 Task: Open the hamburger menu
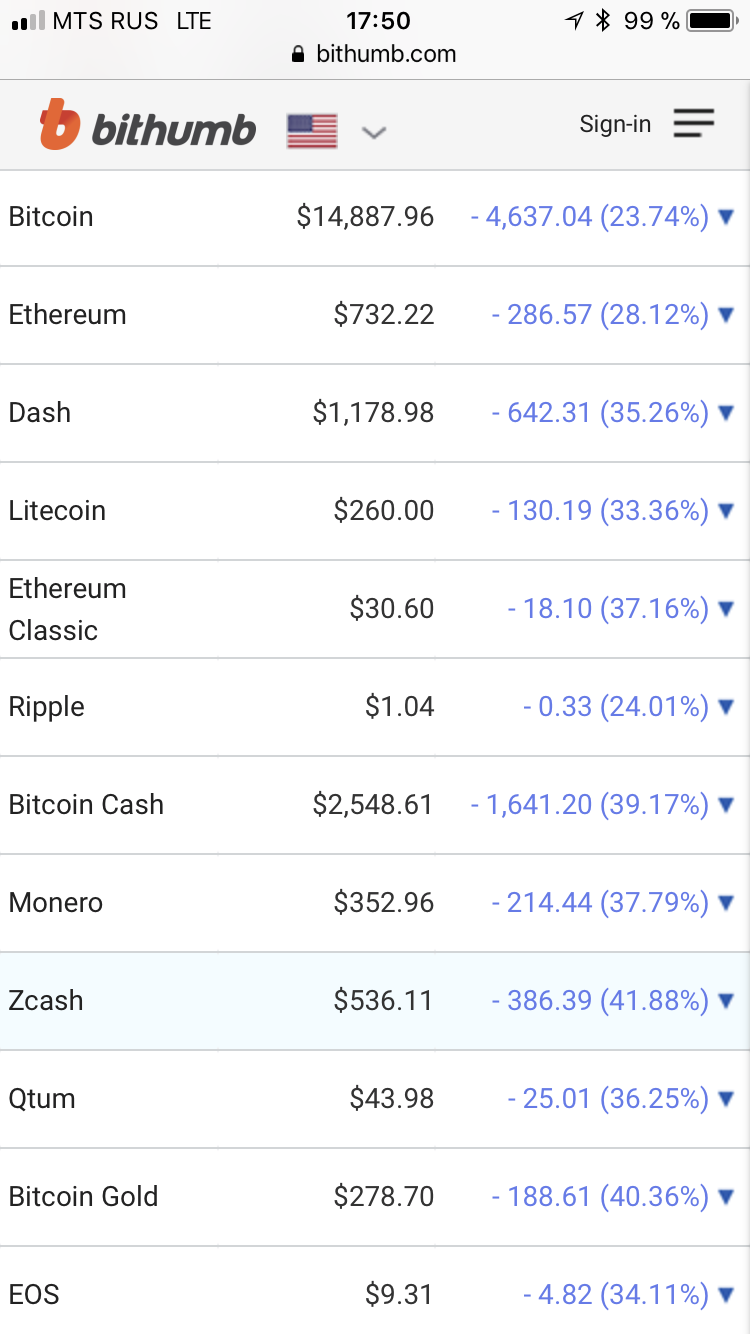click(693, 124)
